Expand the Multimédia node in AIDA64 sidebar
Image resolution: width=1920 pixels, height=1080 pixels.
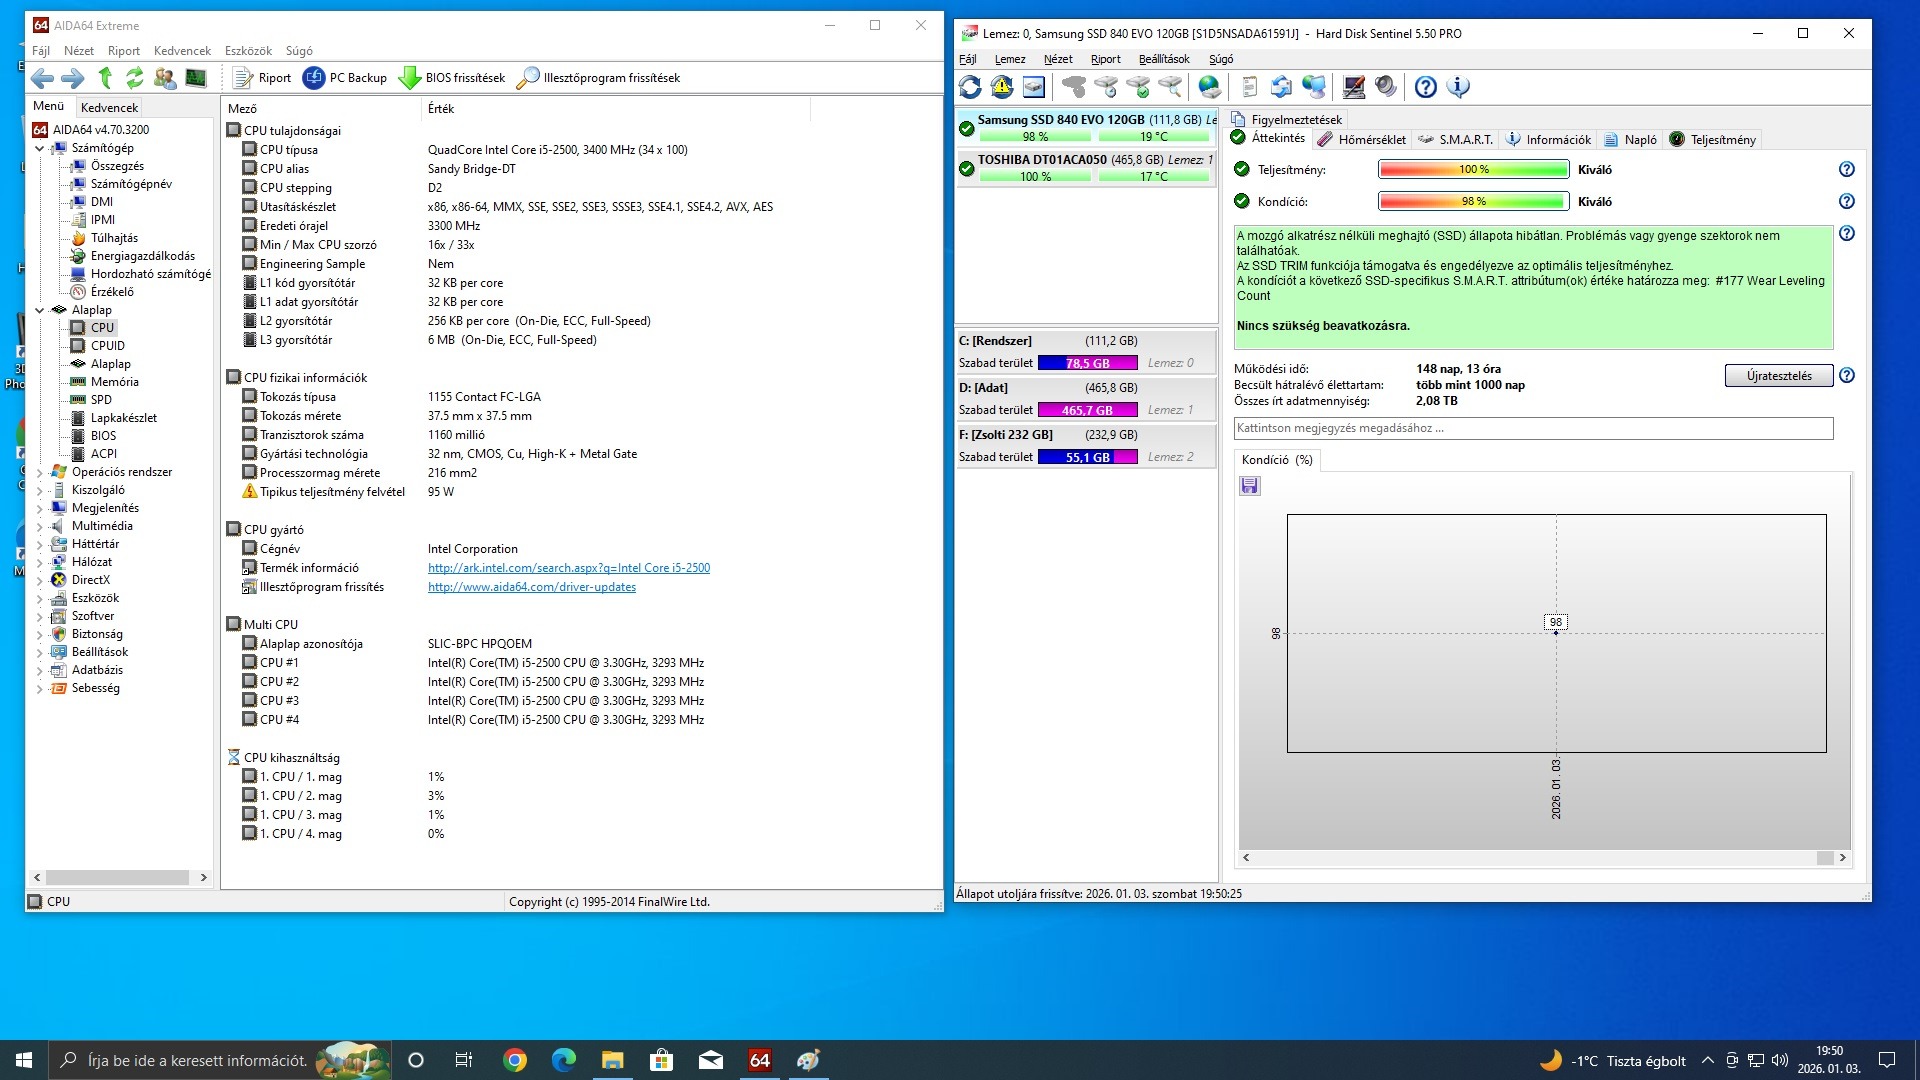click(40, 525)
